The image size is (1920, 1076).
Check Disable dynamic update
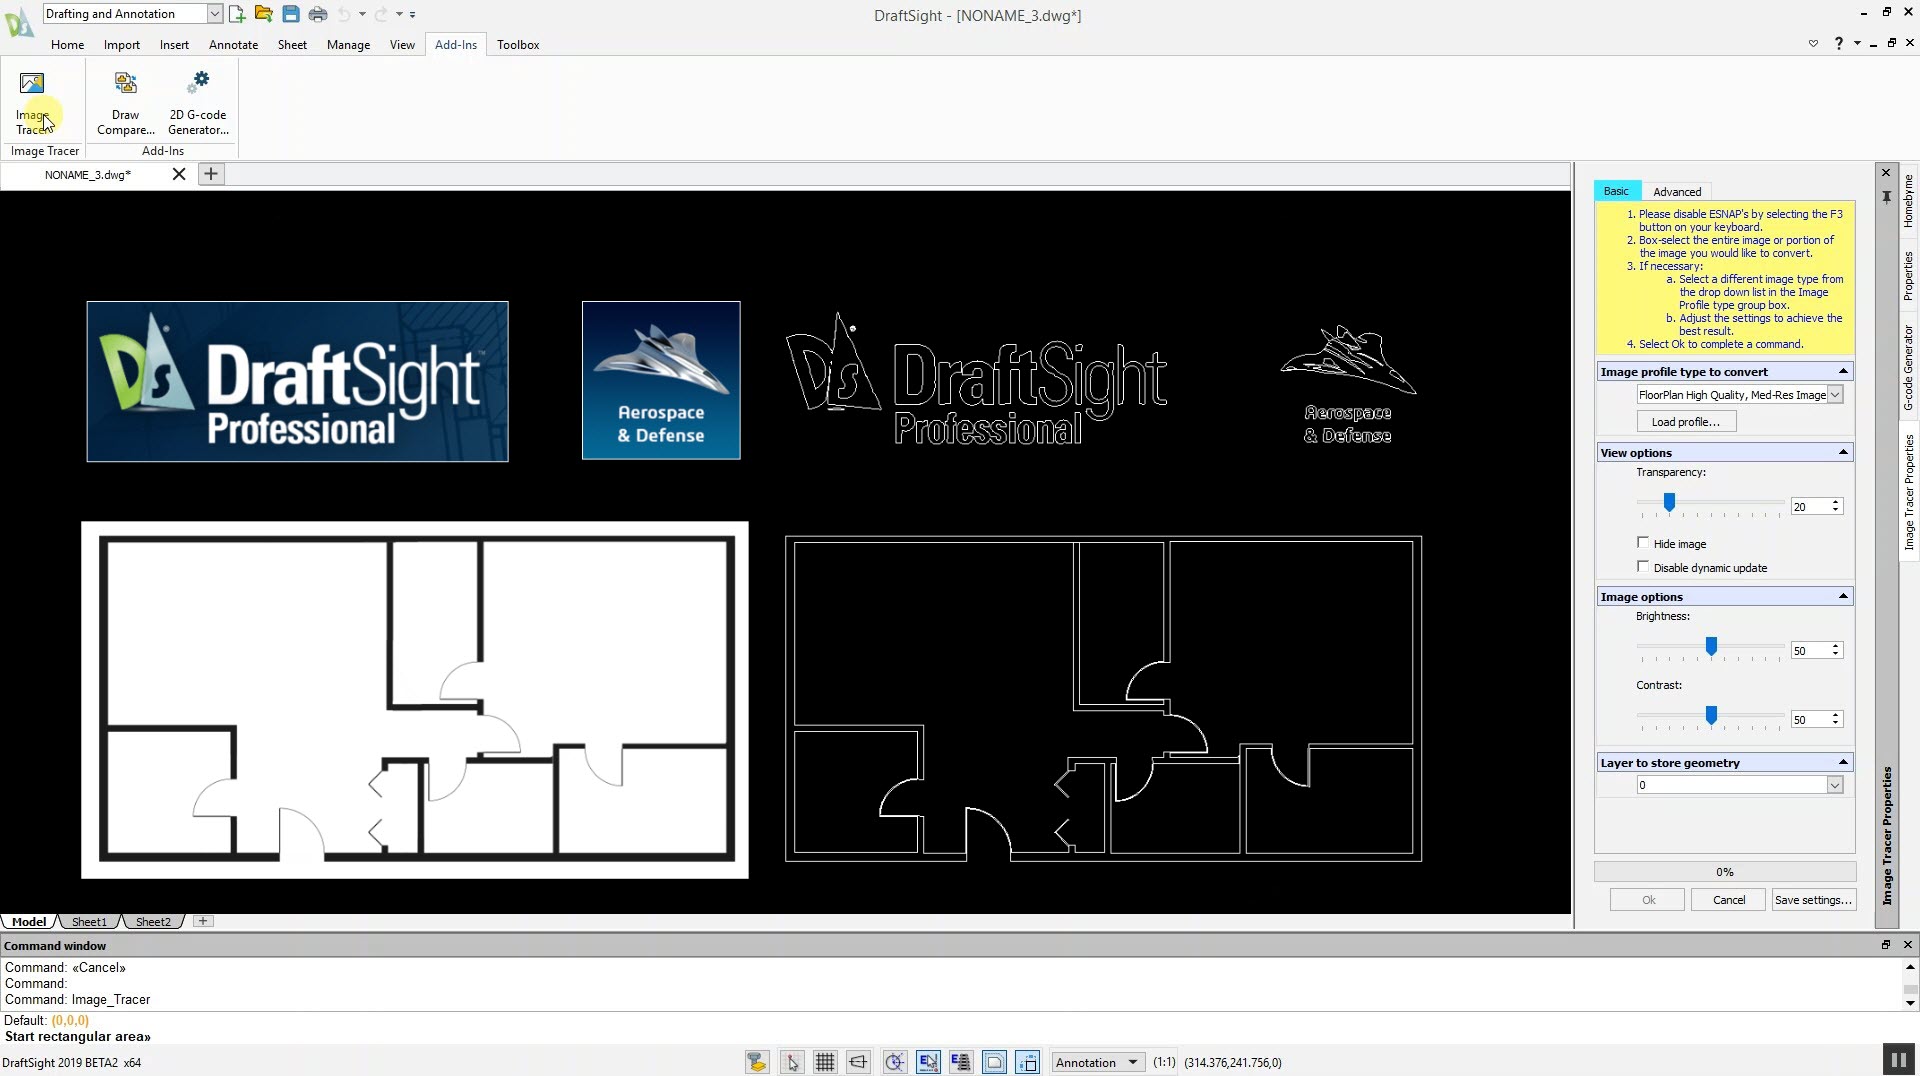pyautogui.click(x=1644, y=566)
